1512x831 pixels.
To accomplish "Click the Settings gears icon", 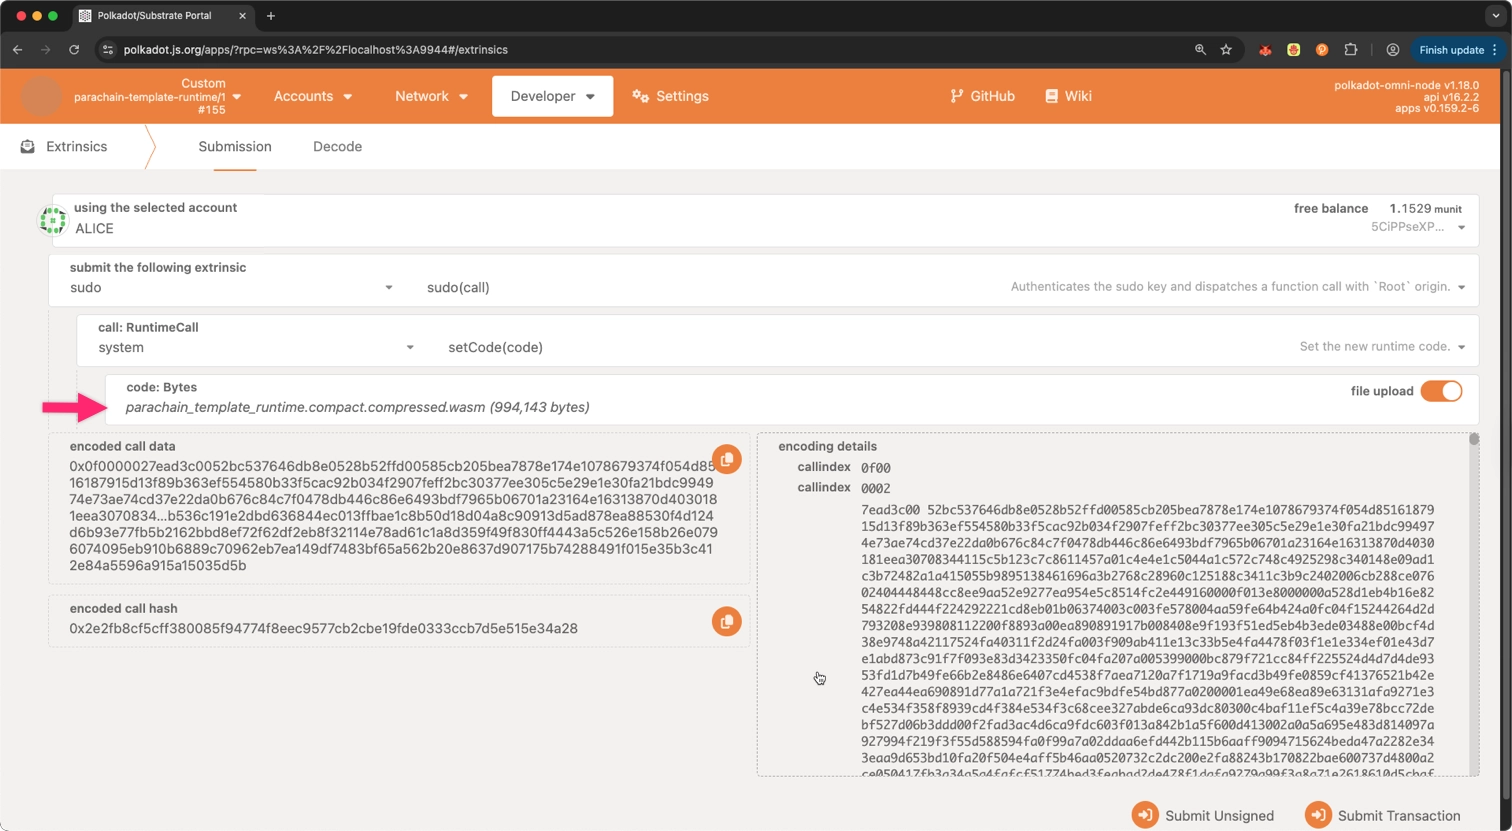I will (641, 96).
